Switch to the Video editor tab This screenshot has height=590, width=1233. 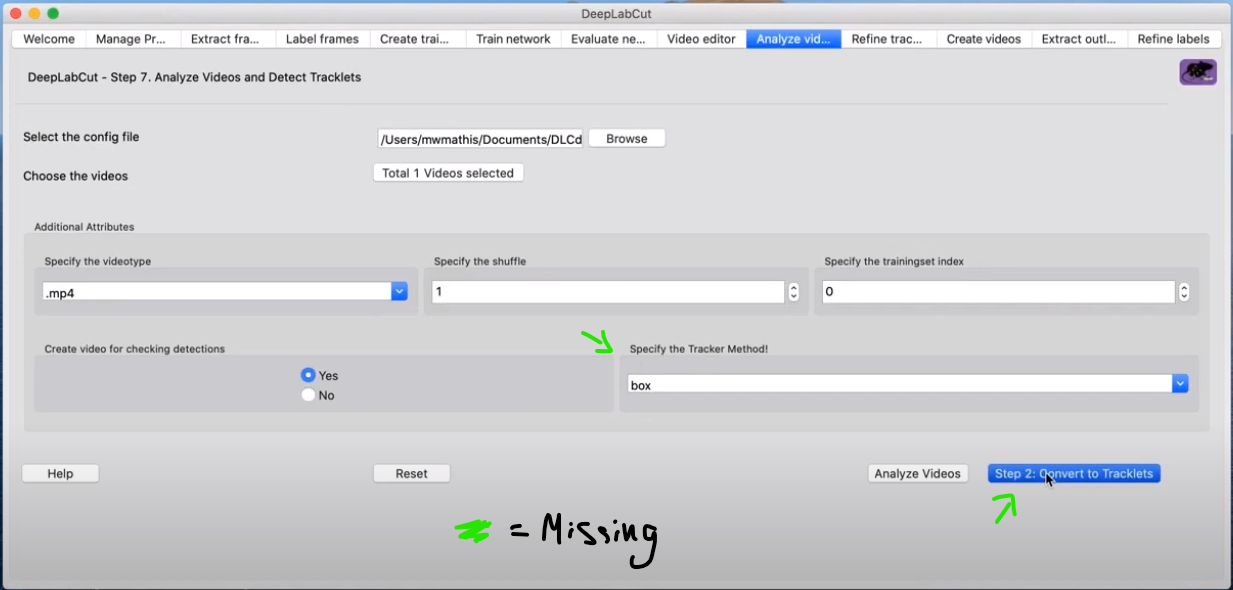coord(700,39)
